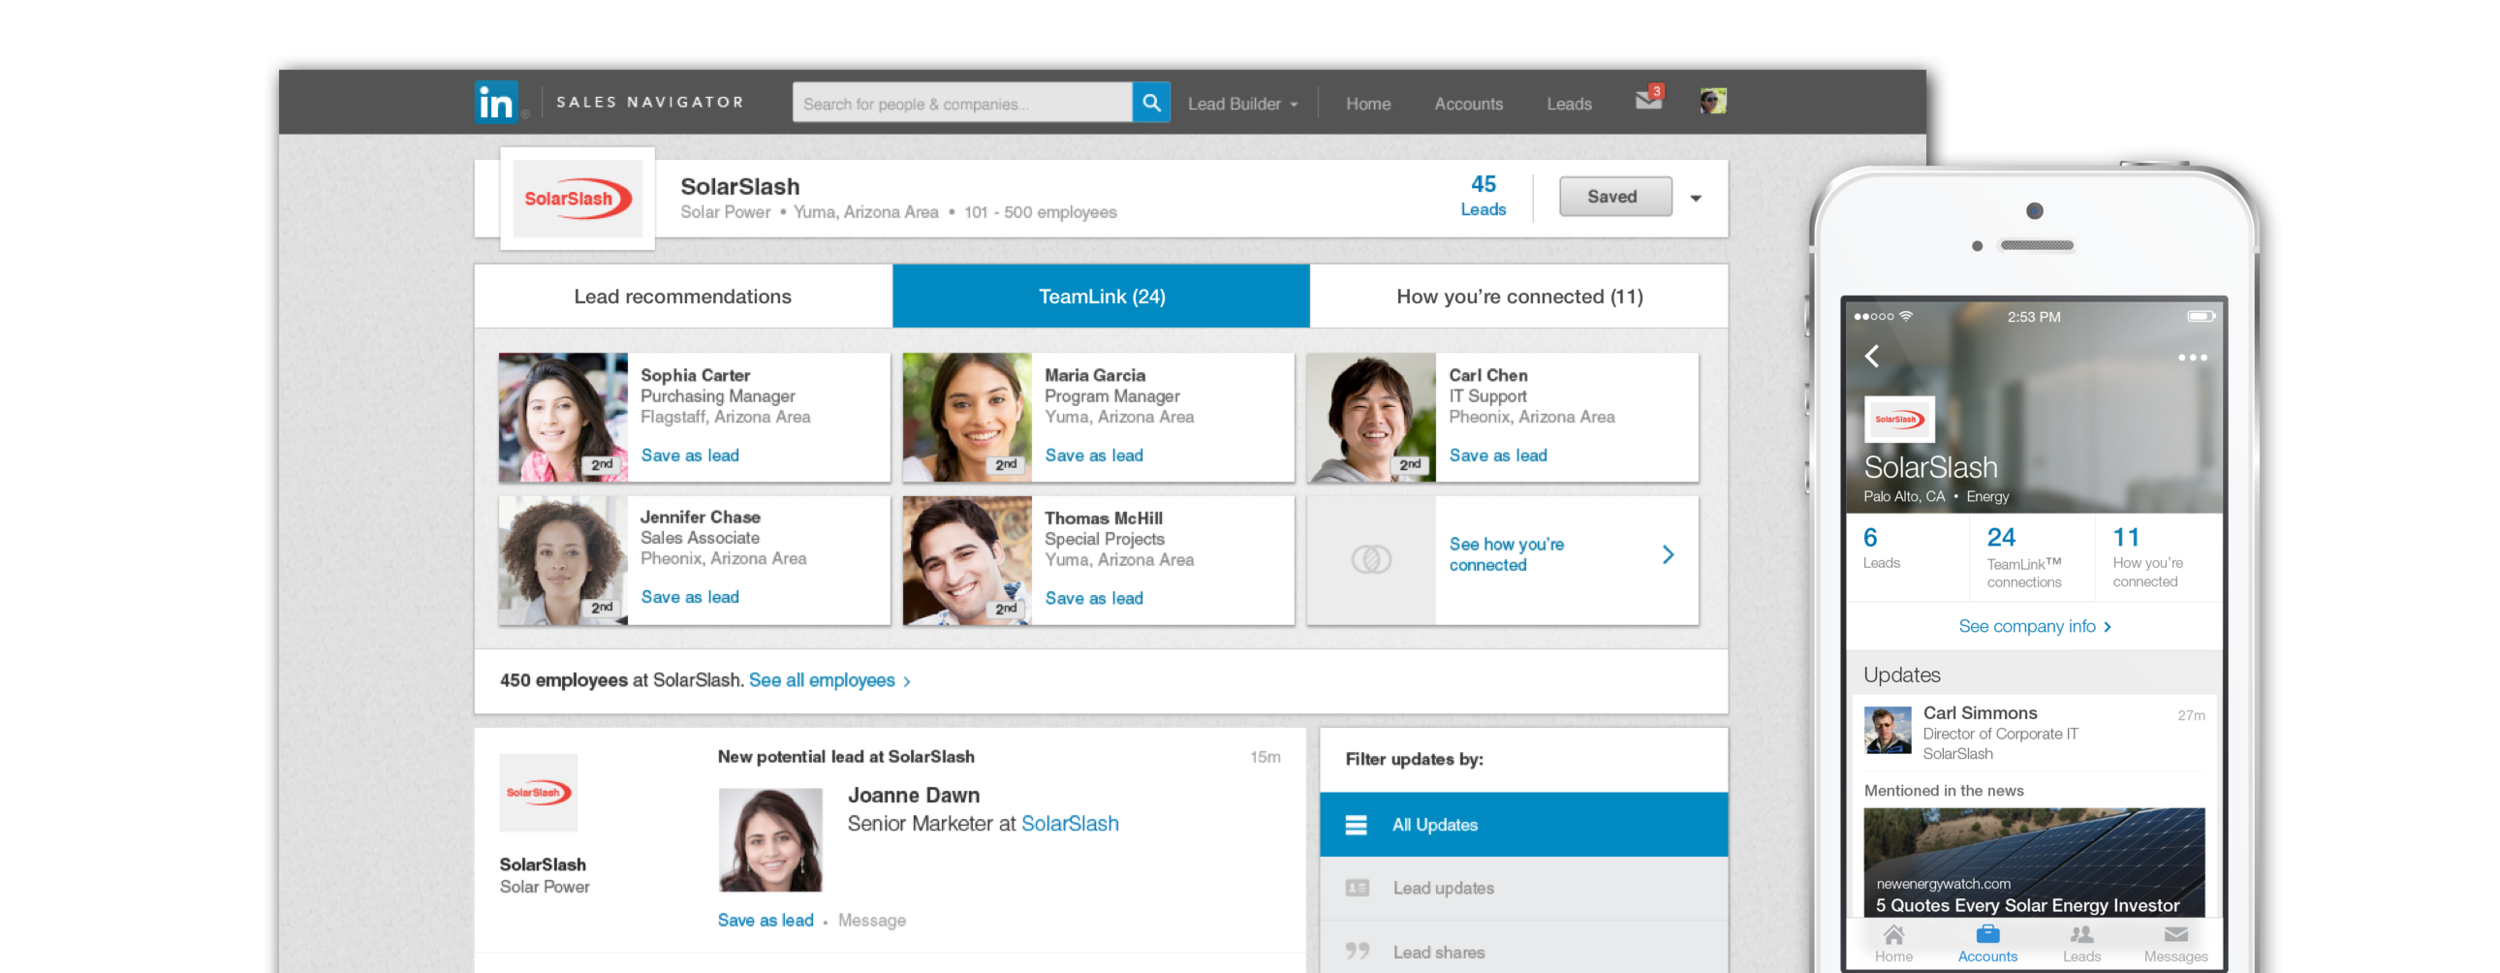
Task: Save Thomas McHill as lead
Action: click(1094, 598)
